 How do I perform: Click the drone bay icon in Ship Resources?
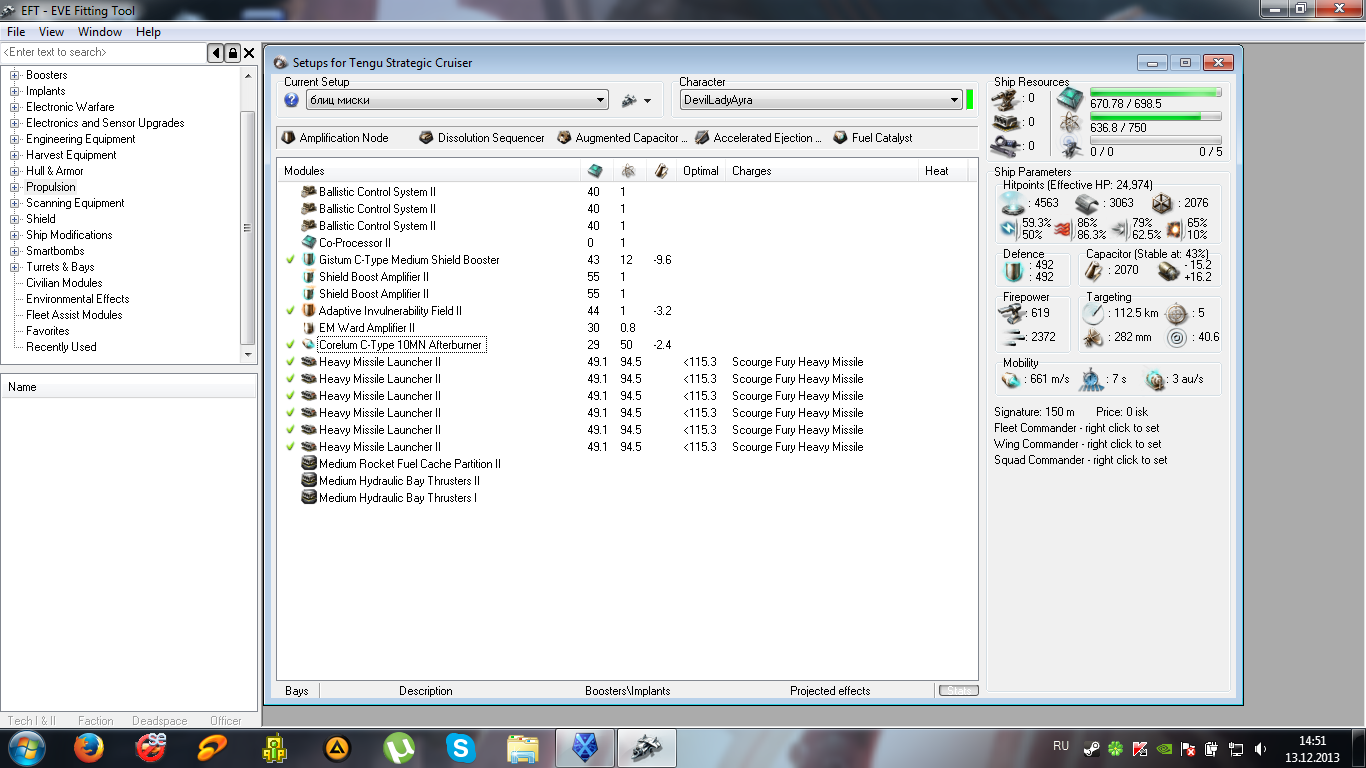(x=1069, y=146)
